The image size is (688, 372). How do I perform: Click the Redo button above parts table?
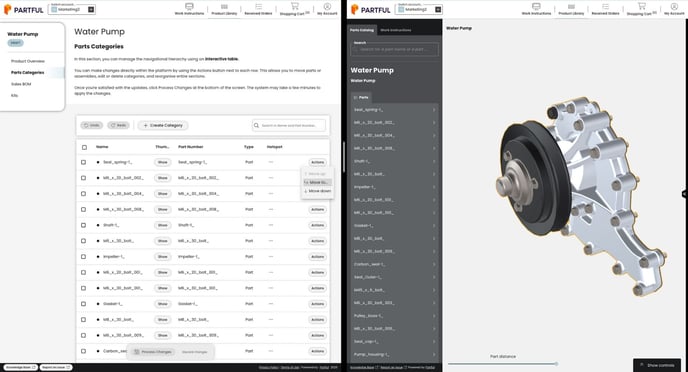(118, 125)
